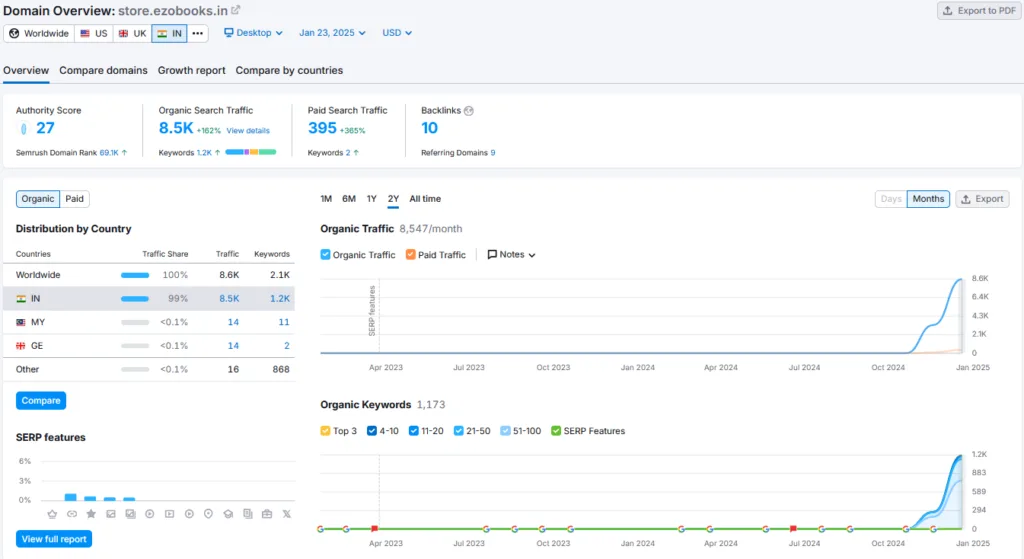
Task: Select the US database button
Action: [94, 33]
